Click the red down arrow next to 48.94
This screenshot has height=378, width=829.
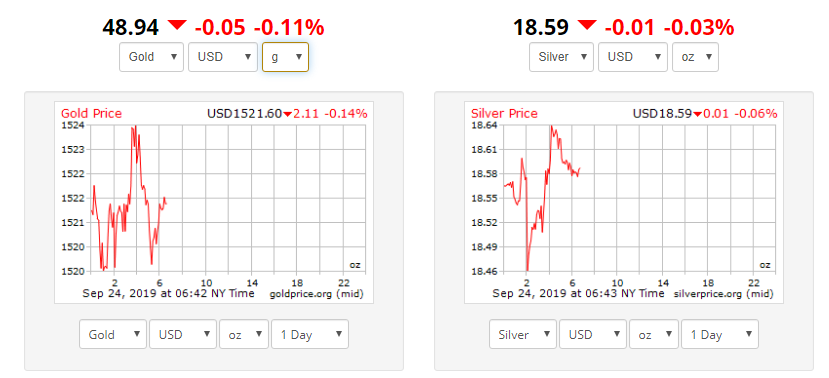(x=177, y=25)
